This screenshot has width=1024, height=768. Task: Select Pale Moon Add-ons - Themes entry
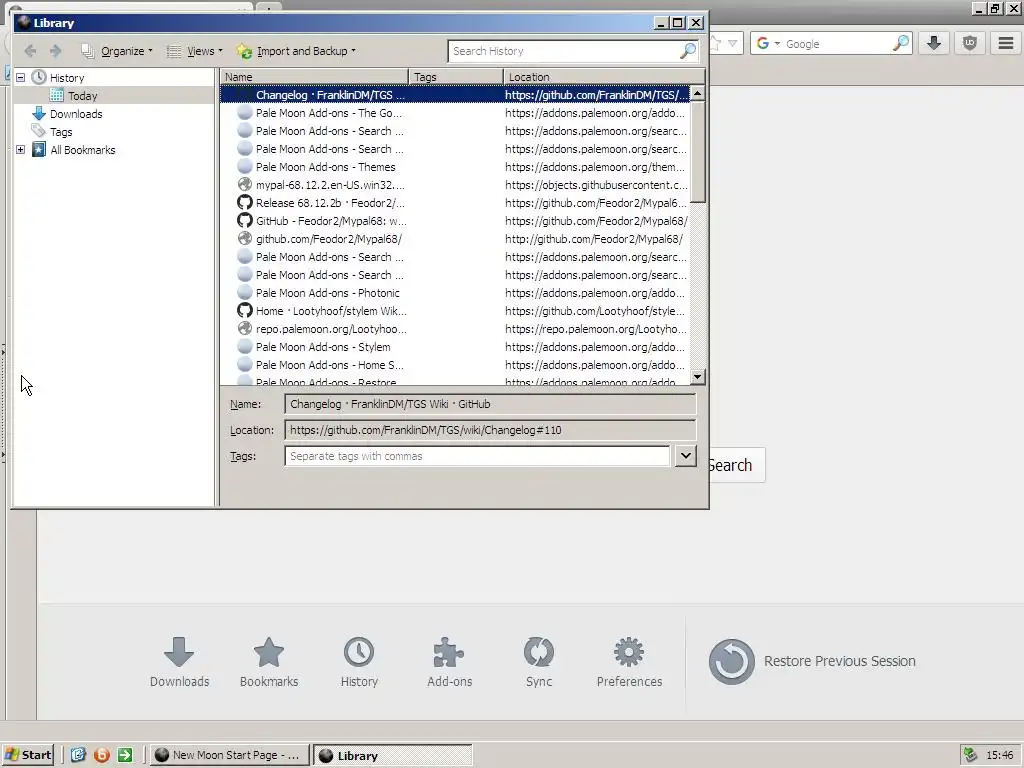coord(455,167)
